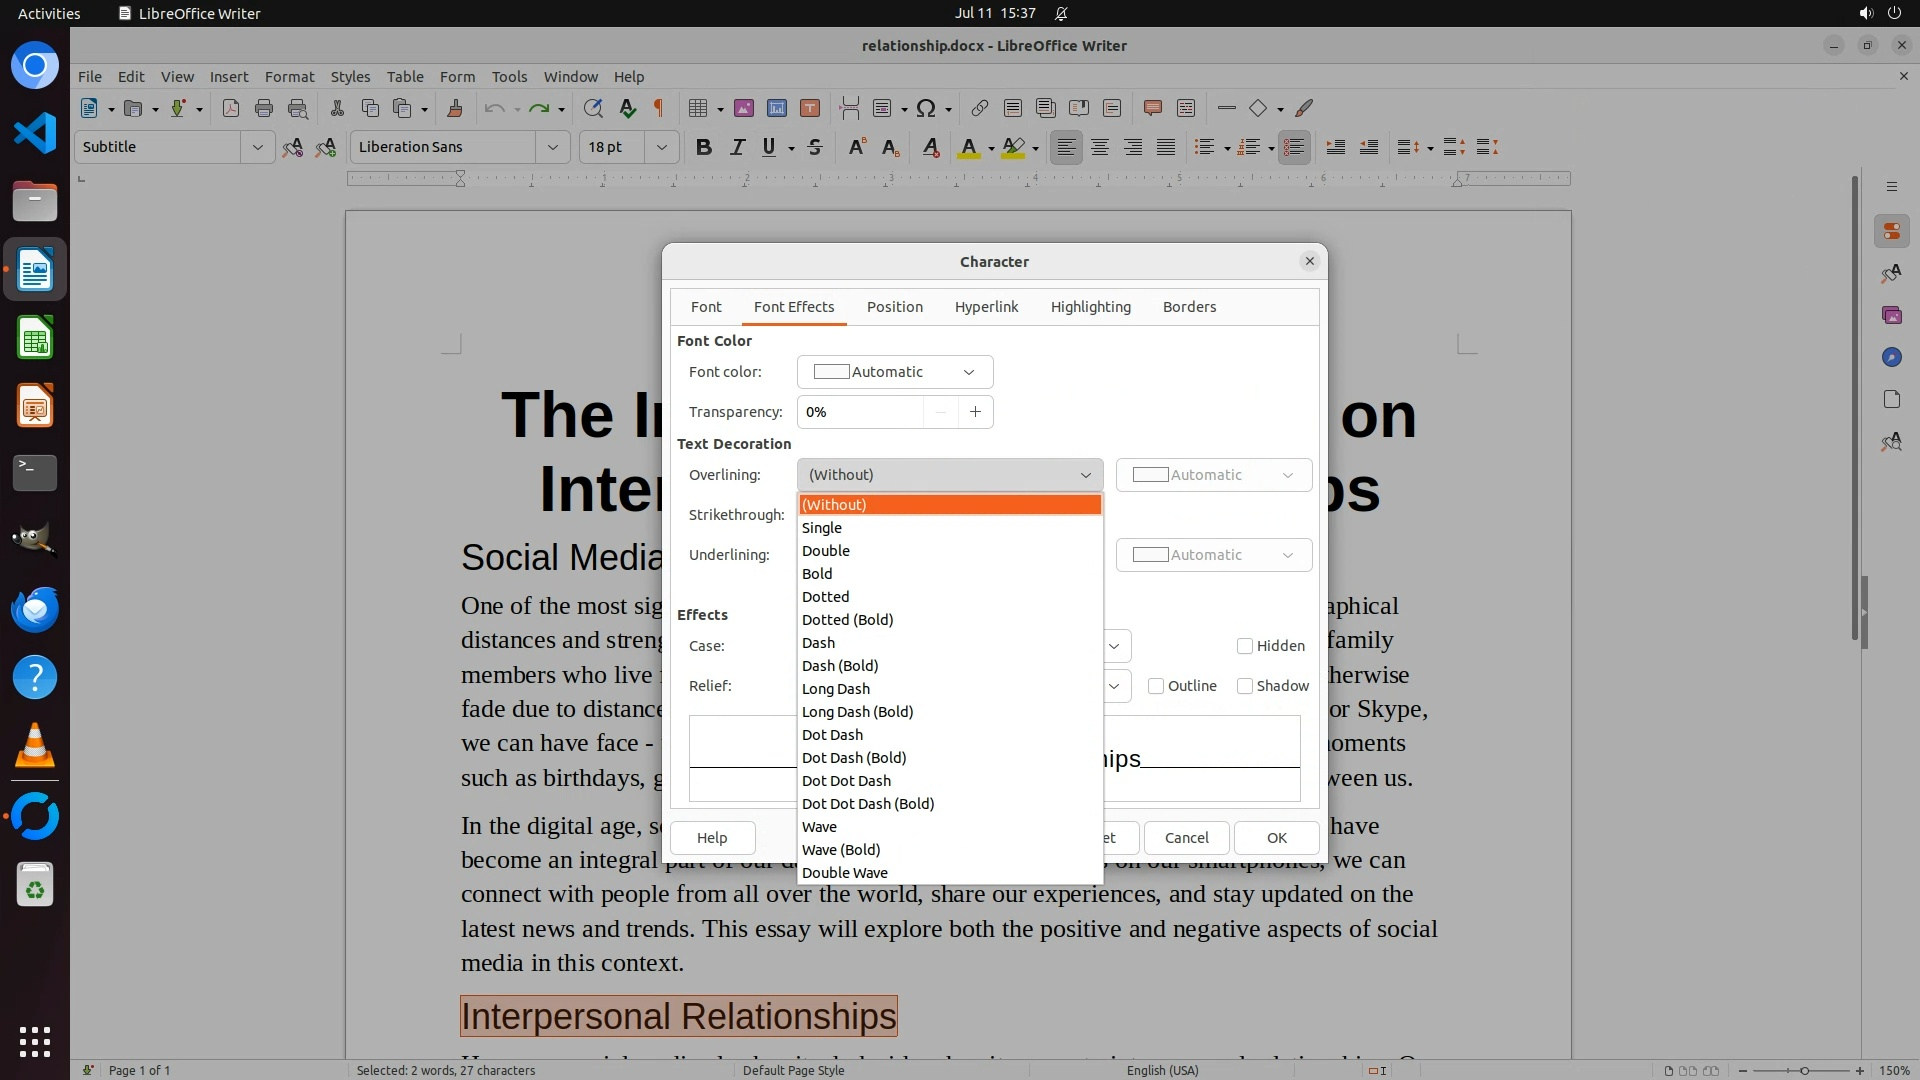
Task: Toggle Bold formatting in toolbar
Action: click(x=704, y=147)
